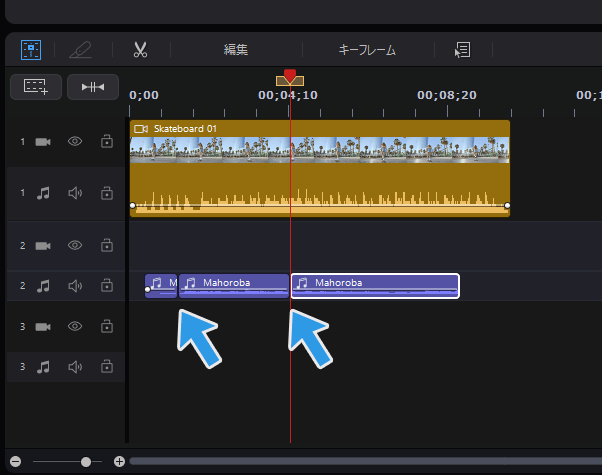Open the more timeline options icon

(462, 49)
